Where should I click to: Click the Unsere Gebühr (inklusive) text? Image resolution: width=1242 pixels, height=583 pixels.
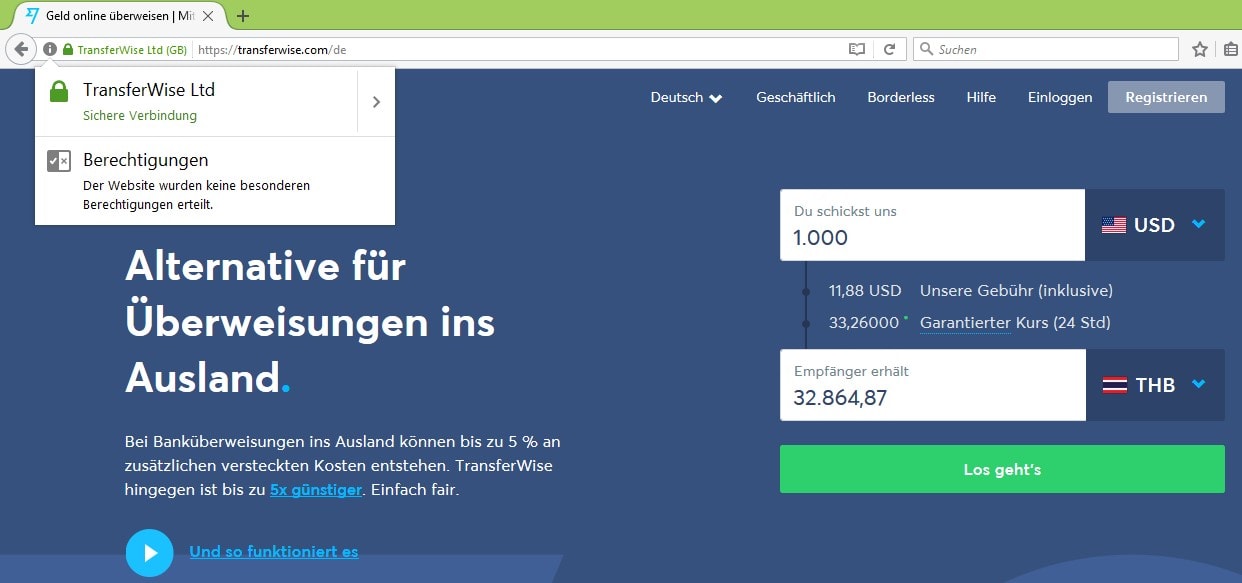point(1016,291)
